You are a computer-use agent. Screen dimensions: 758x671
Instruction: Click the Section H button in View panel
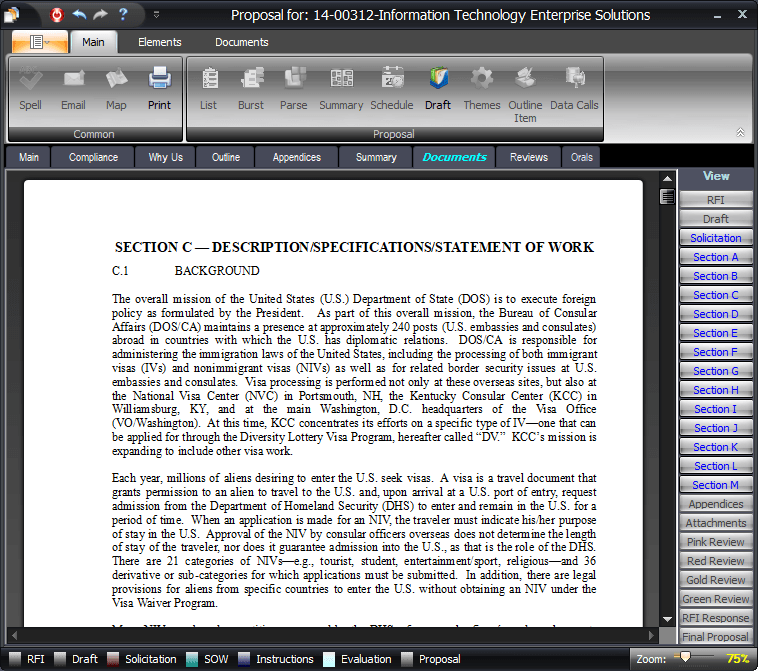[716, 390]
